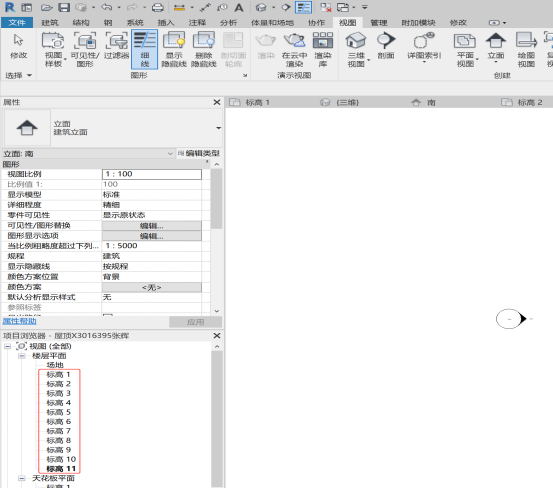Click the 详细程度 精细 value
The height and width of the screenshot is (489, 553).
click(152, 205)
